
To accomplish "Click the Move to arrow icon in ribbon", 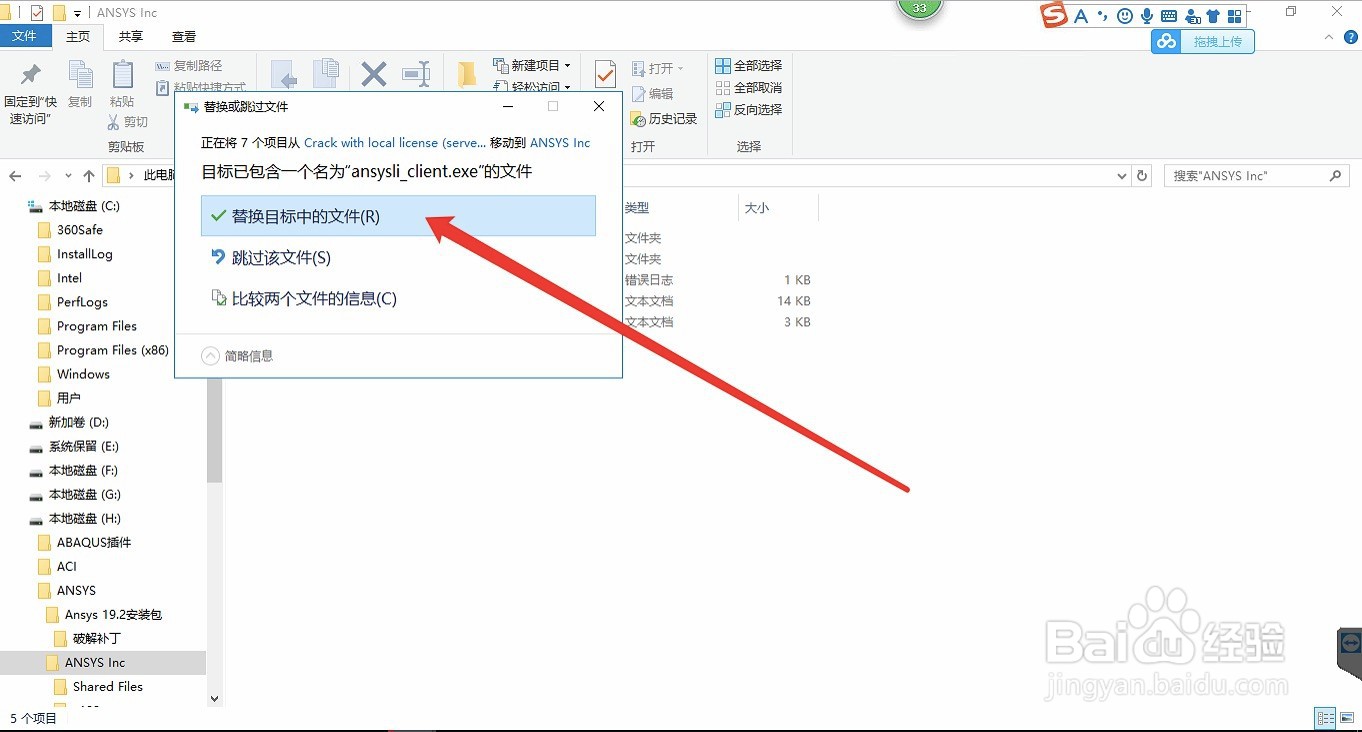I will pyautogui.click(x=283, y=76).
